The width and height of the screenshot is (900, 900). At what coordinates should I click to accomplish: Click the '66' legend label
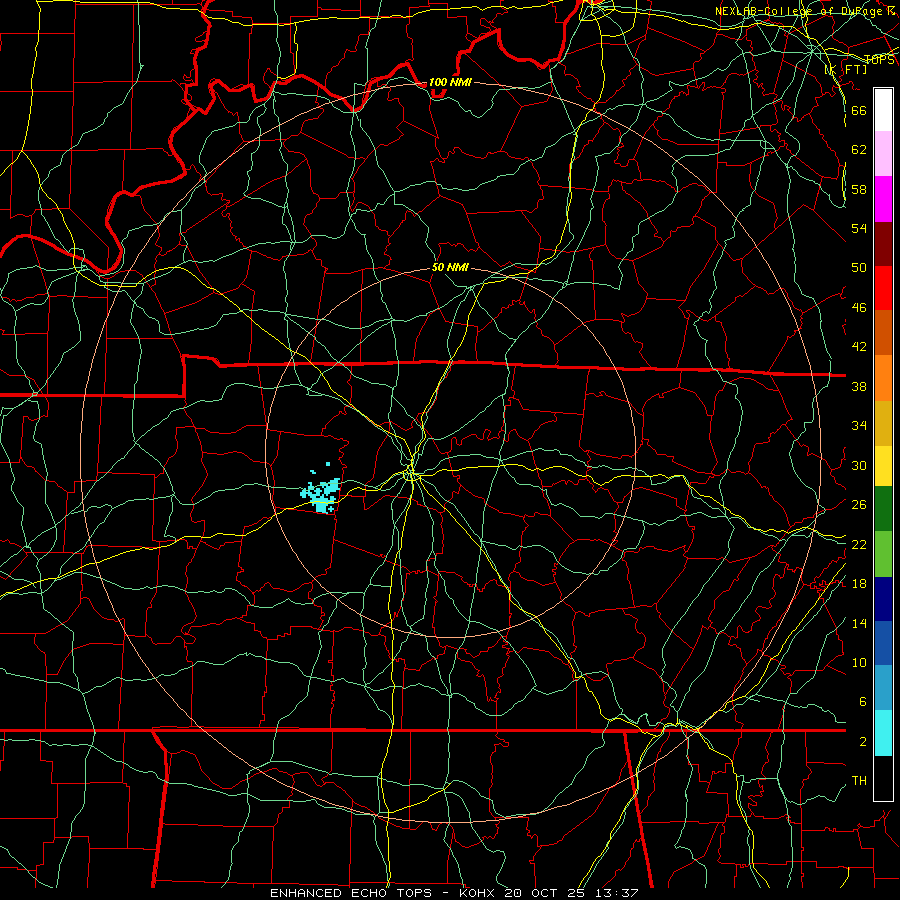pyautogui.click(x=859, y=110)
